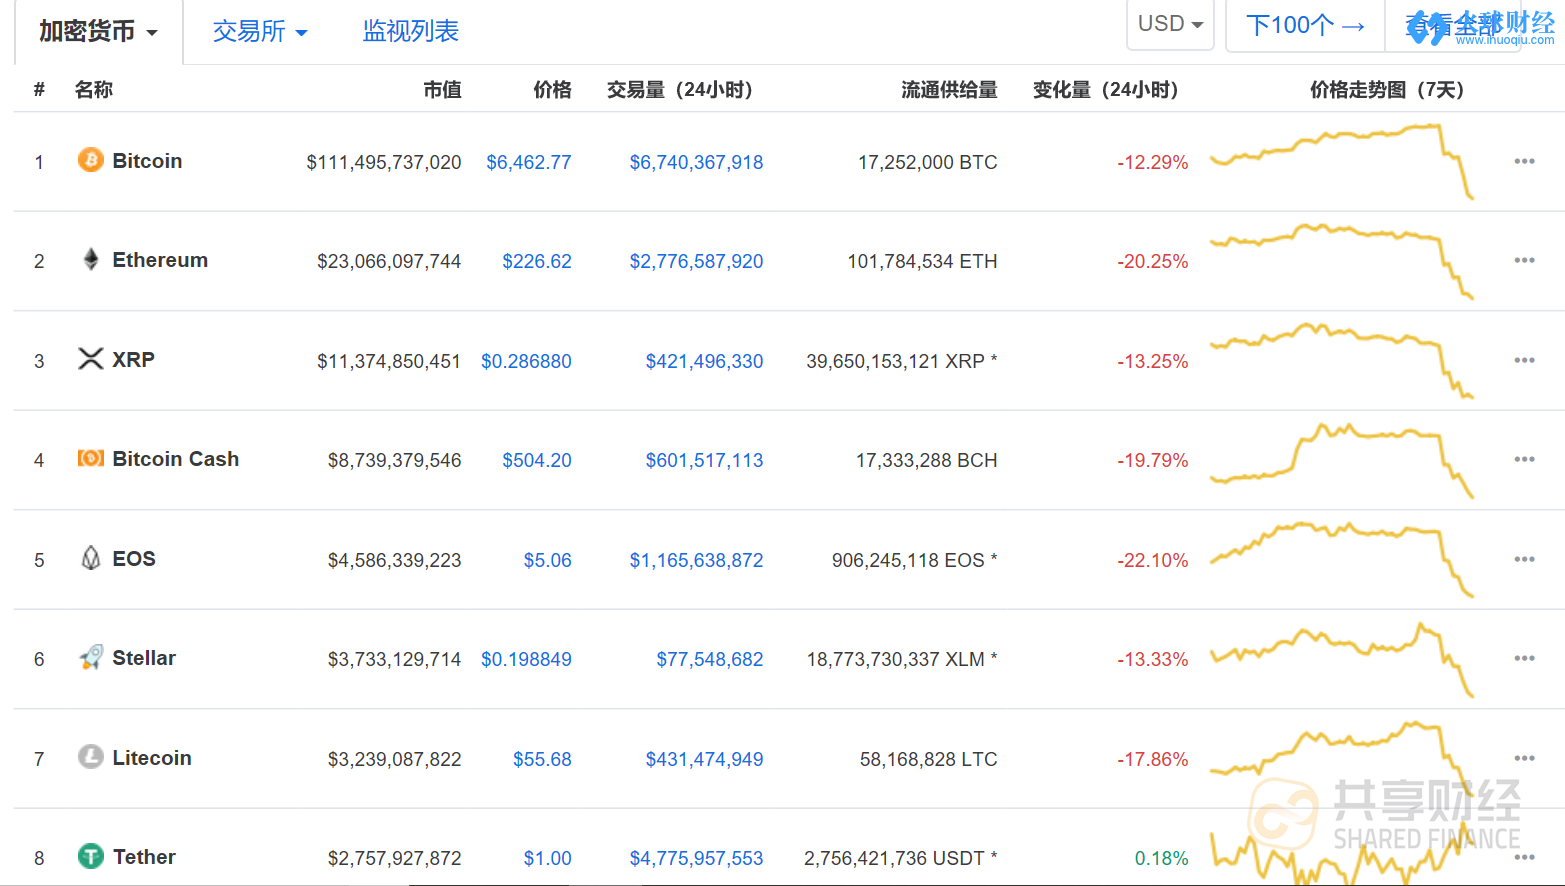The width and height of the screenshot is (1565, 886).
Task: Sort by the 市值 column header
Action: tap(442, 90)
